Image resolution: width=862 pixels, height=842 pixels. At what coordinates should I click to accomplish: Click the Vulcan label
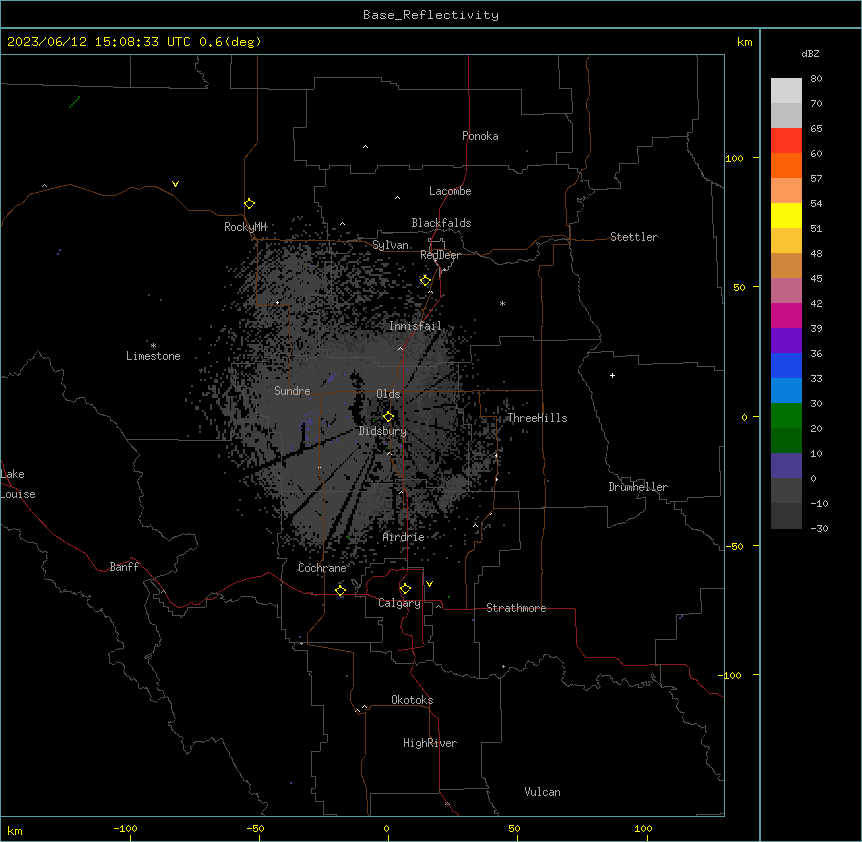(543, 792)
